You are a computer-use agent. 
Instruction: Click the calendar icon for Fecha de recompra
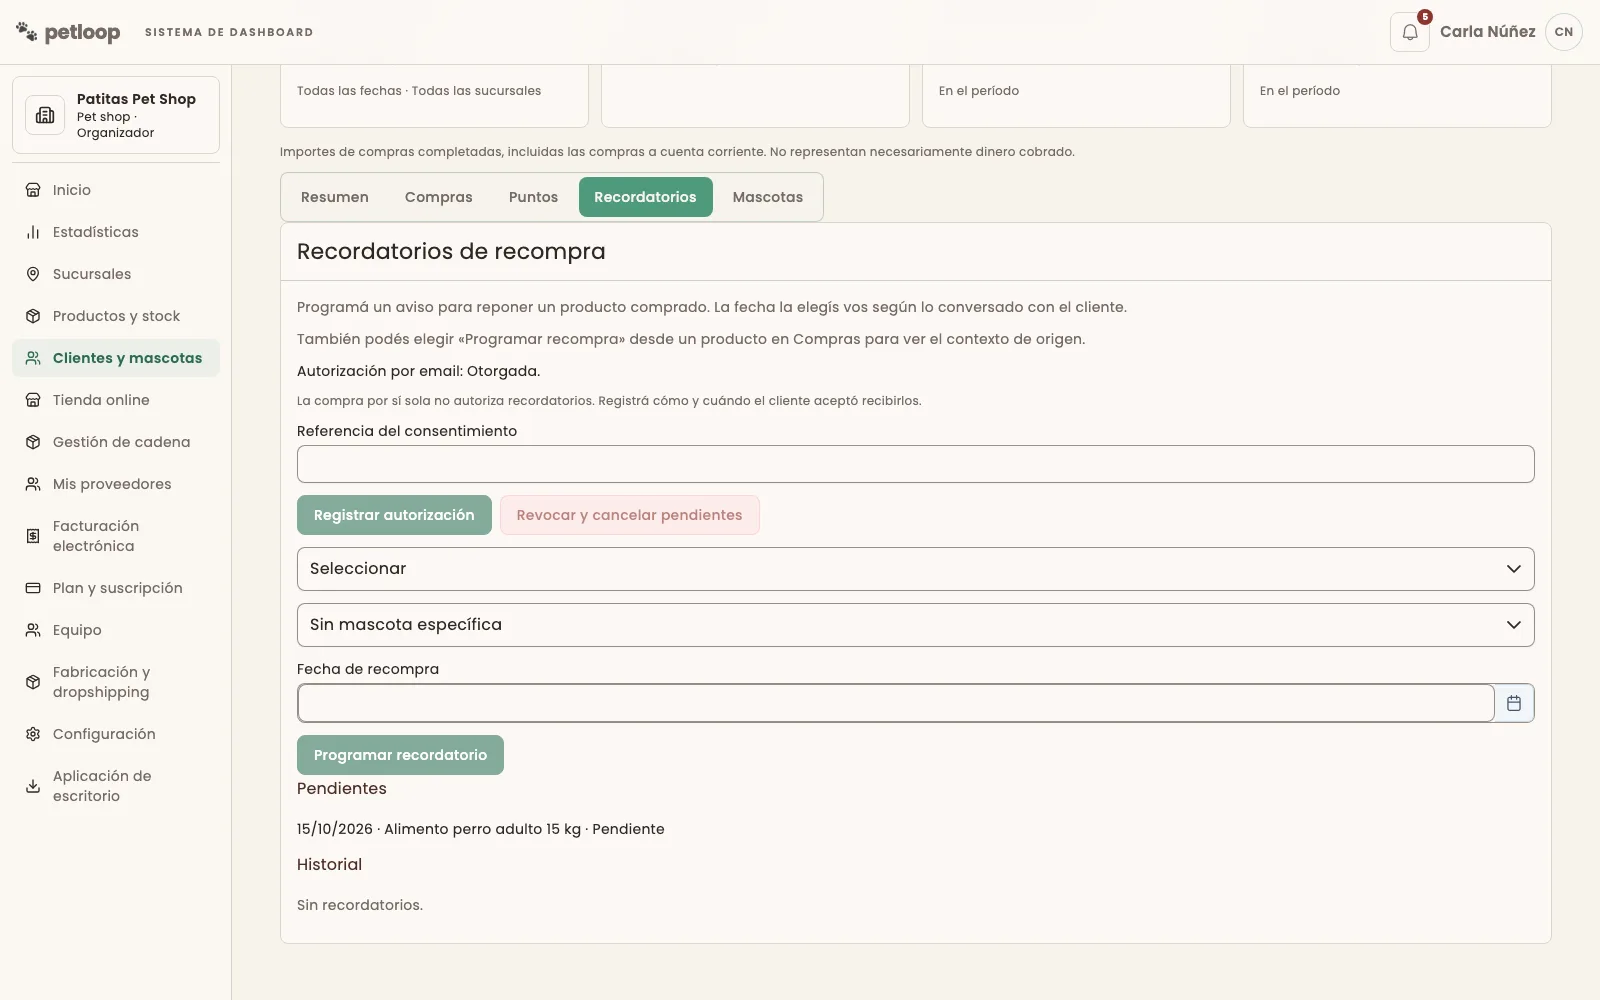pyautogui.click(x=1514, y=703)
